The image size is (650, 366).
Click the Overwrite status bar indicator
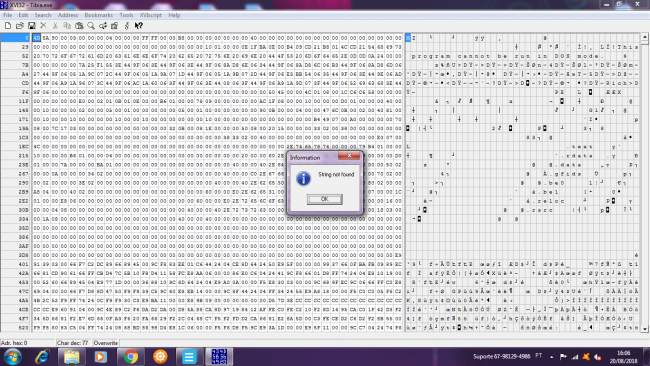pyautogui.click(x=106, y=343)
